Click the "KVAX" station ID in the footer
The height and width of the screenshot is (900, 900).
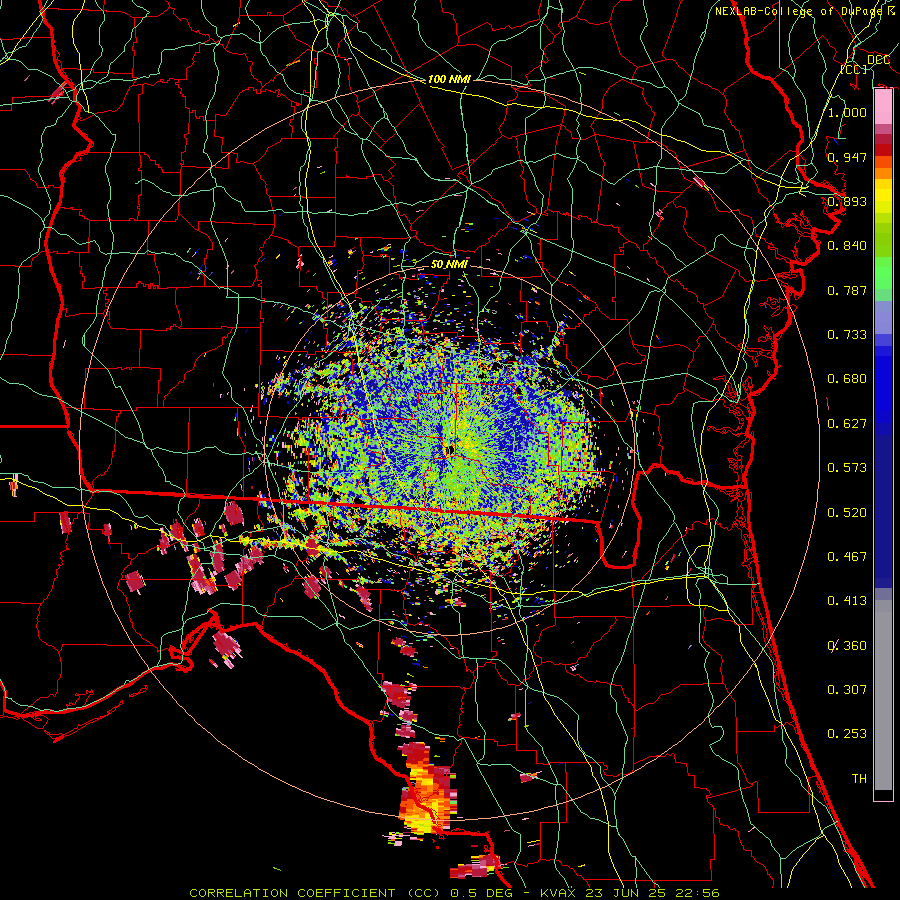(559, 893)
